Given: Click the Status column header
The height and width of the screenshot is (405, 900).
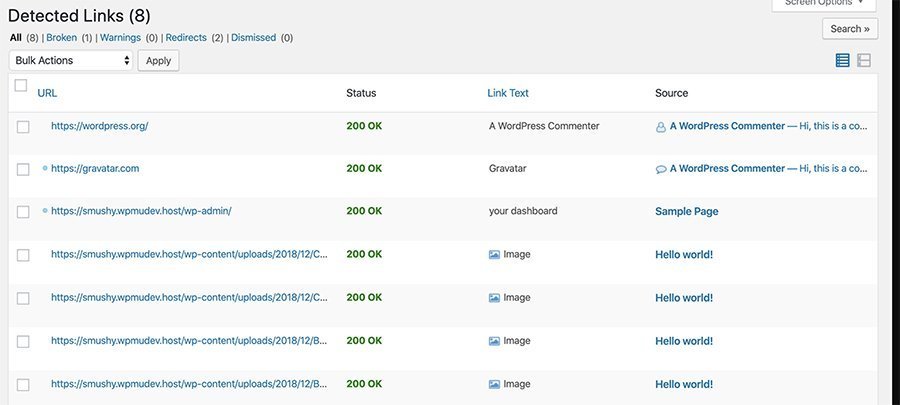Looking at the screenshot, I should (x=361, y=93).
